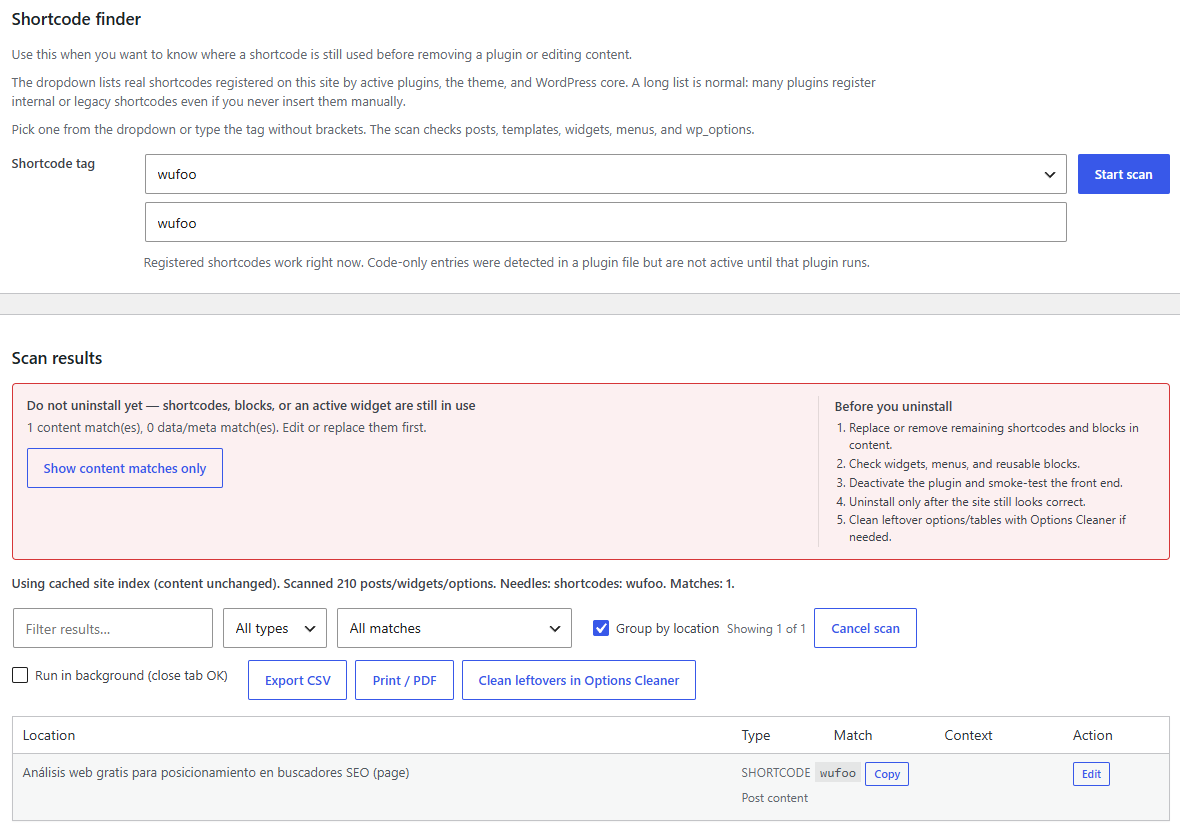
Task: Copy the wufoo shortcode match
Action: (x=887, y=774)
